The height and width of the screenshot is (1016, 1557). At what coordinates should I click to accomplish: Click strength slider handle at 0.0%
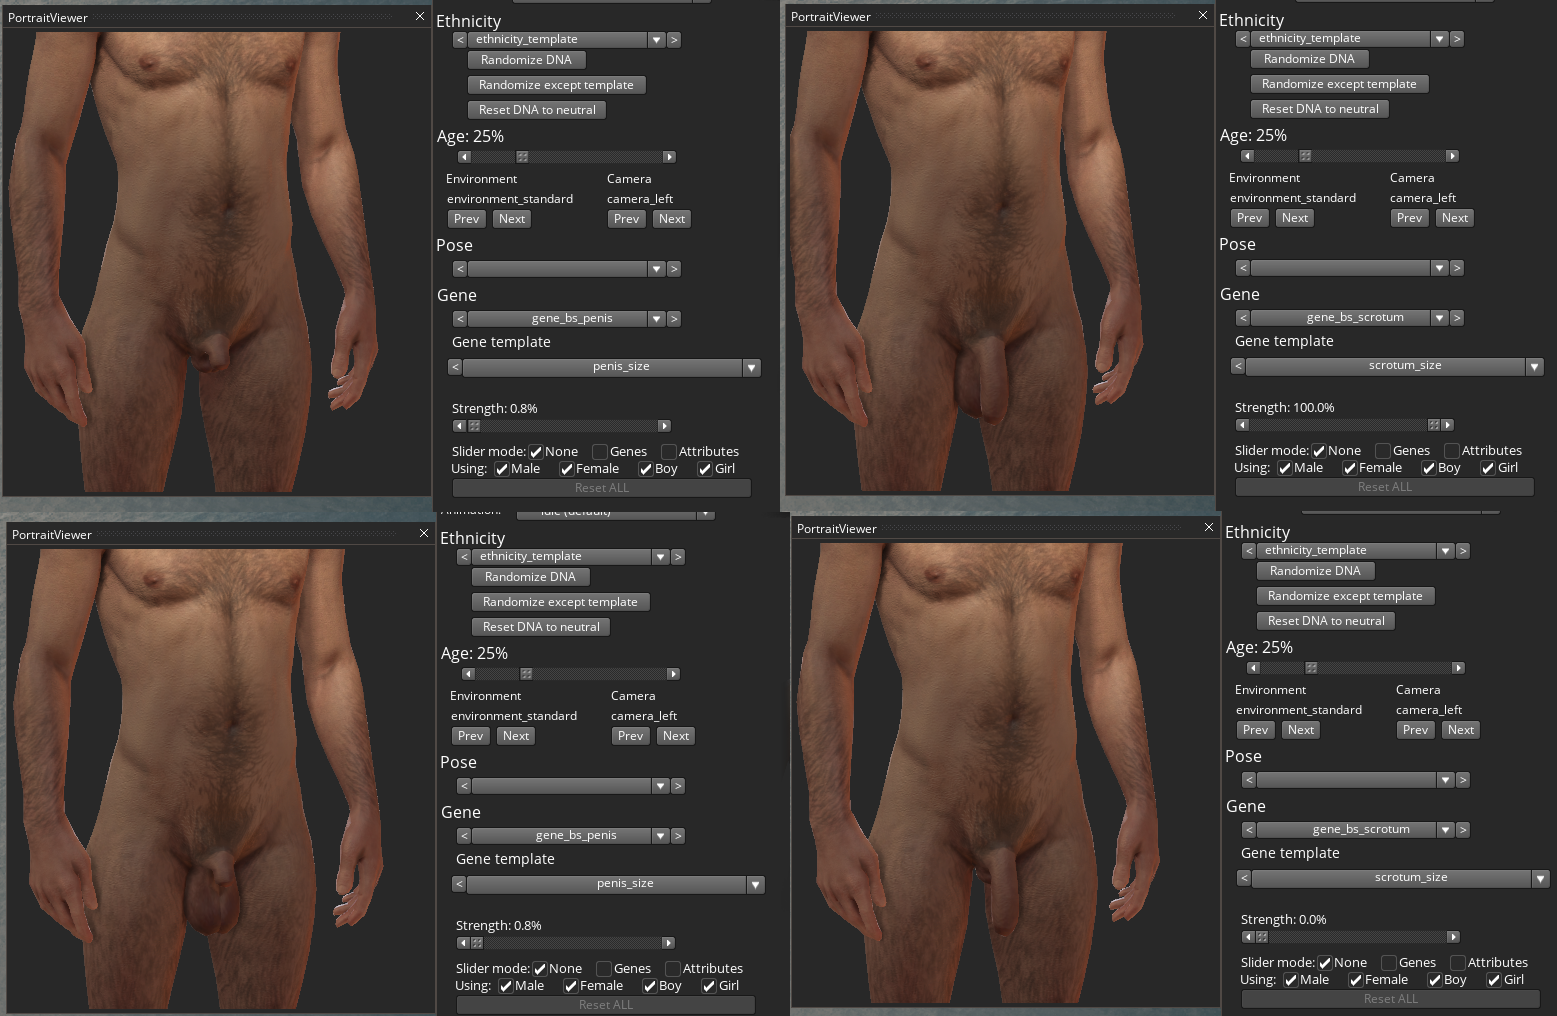(x=1262, y=937)
